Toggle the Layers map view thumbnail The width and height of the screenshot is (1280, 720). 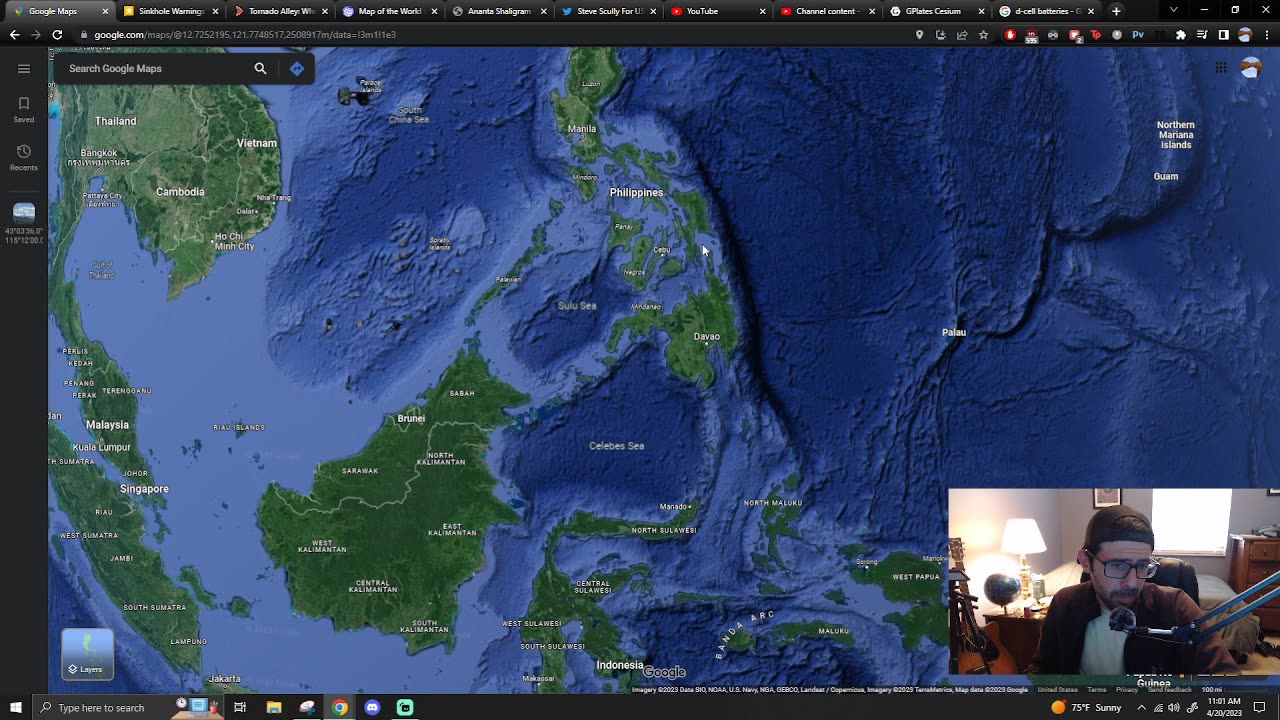tap(88, 654)
